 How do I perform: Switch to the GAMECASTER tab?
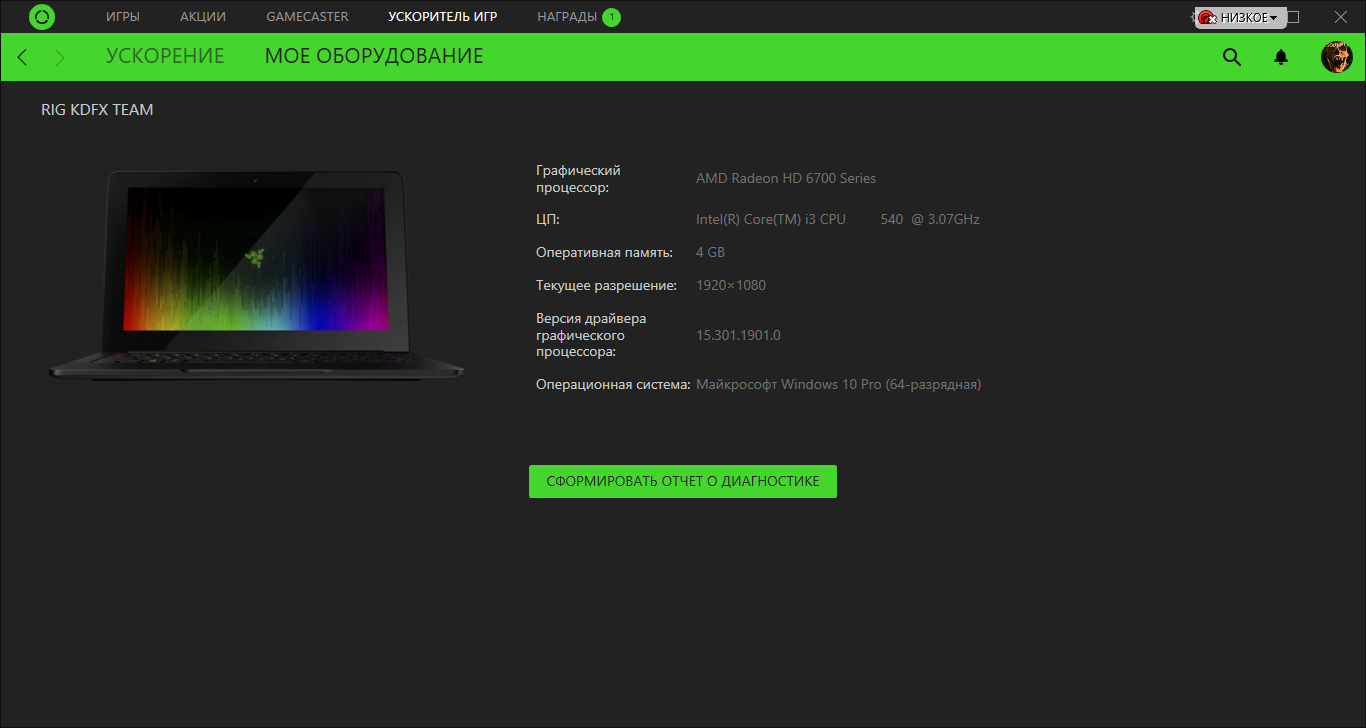click(x=307, y=17)
